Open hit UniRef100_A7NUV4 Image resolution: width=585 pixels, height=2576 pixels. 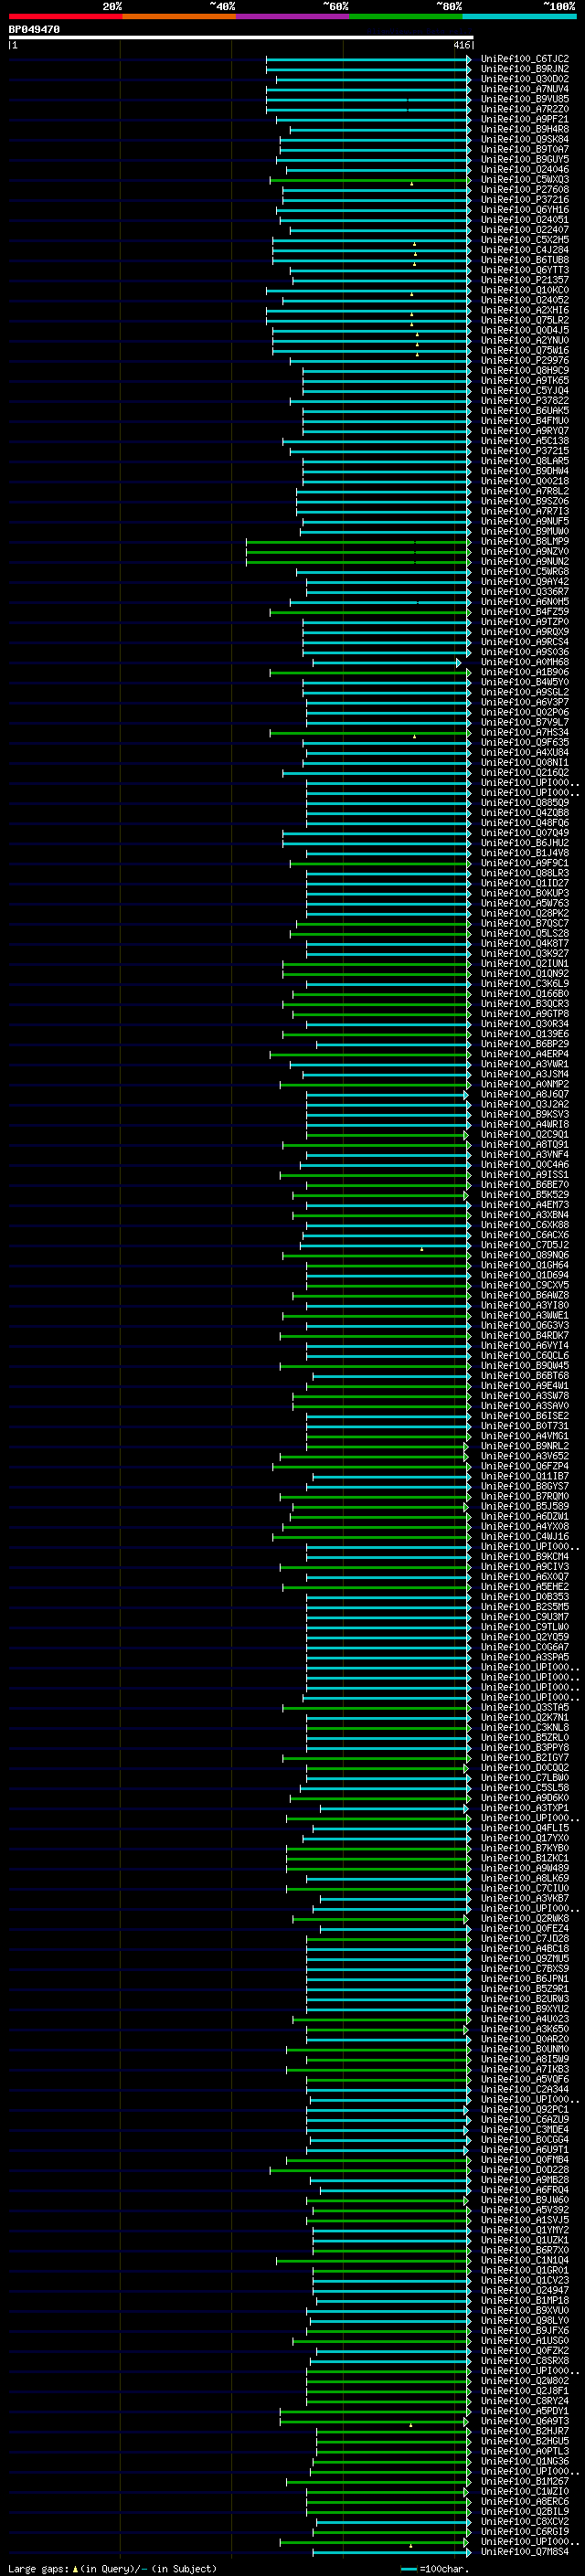pos(525,89)
